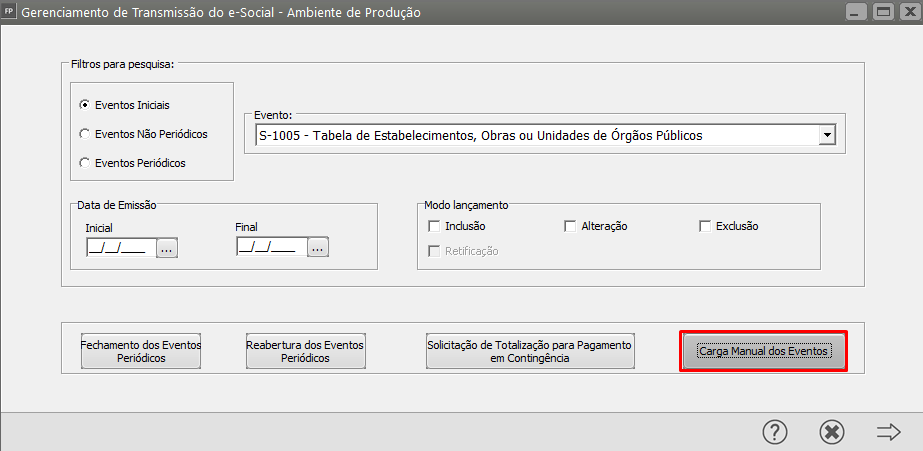Click Reabertura dos Eventos Periódicos button
The image size is (923, 451).
pos(305,351)
